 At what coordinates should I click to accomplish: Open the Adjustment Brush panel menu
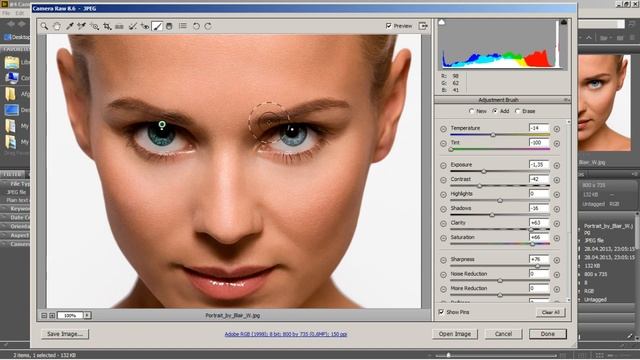[x=567, y=100]
